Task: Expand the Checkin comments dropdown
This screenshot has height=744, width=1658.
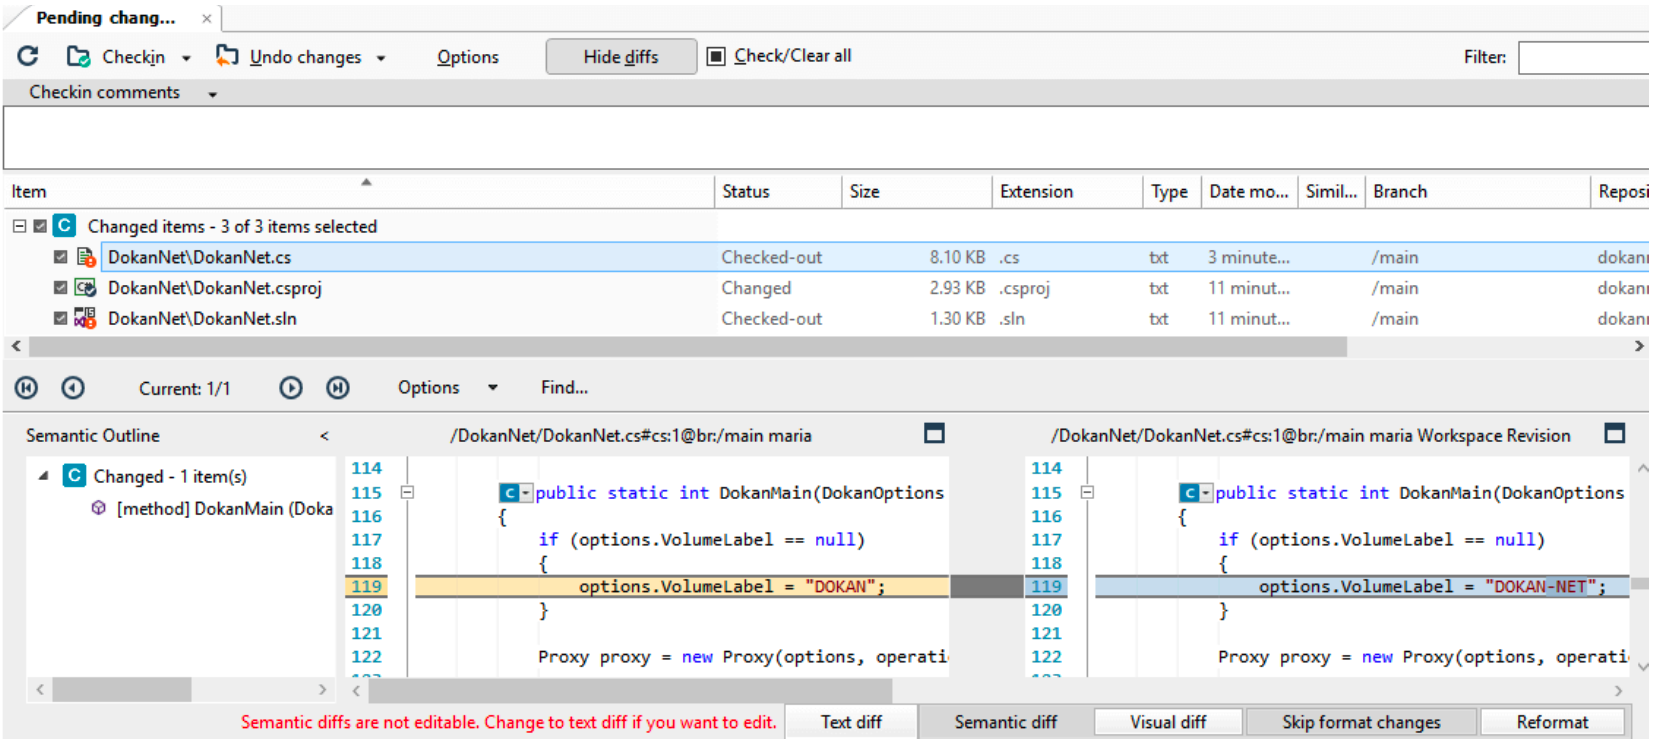Action: click(212, 94)
